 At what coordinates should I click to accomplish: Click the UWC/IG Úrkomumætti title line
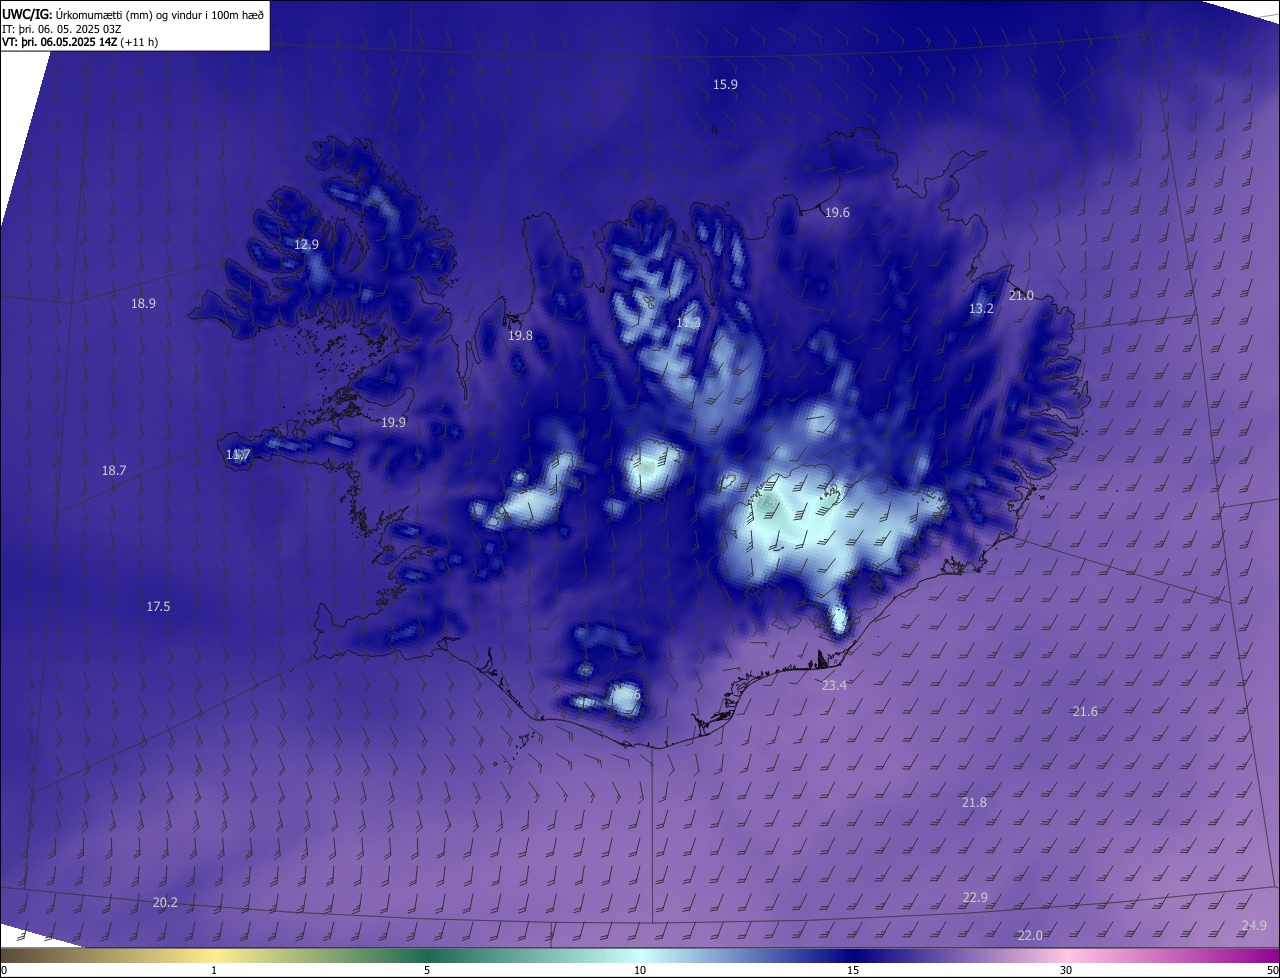133,14
